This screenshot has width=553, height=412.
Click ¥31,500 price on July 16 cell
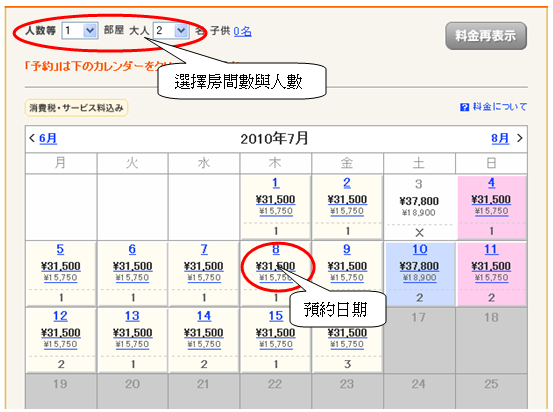pos(347,333)
